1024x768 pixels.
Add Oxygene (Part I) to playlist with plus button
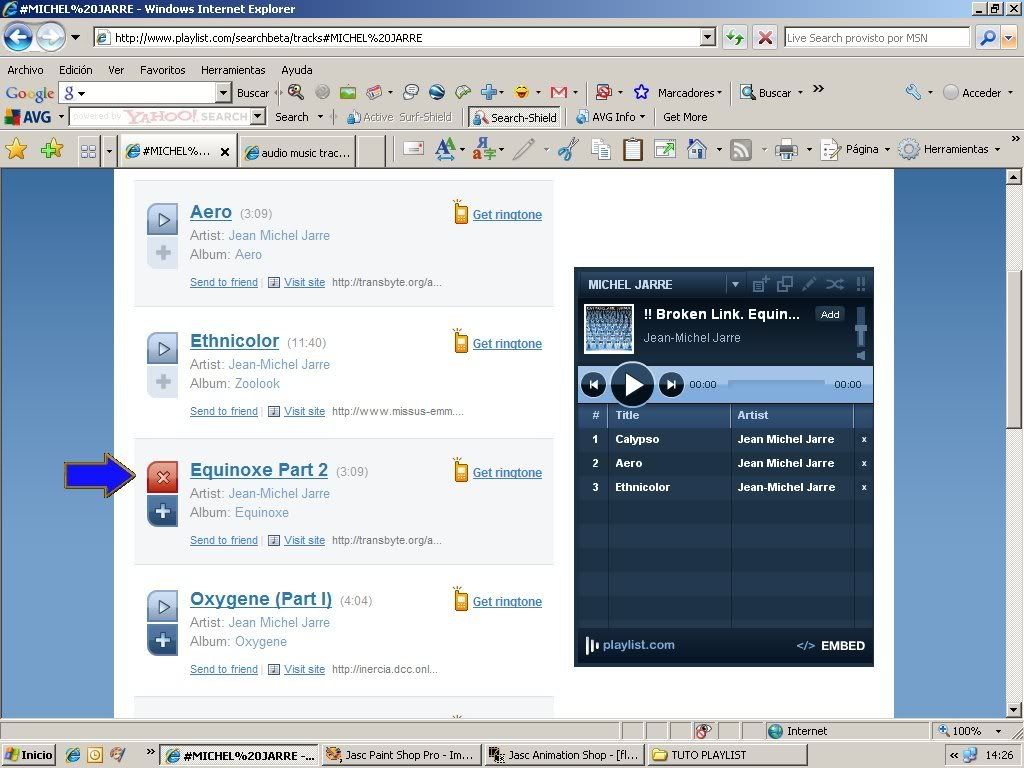point(163,641)
